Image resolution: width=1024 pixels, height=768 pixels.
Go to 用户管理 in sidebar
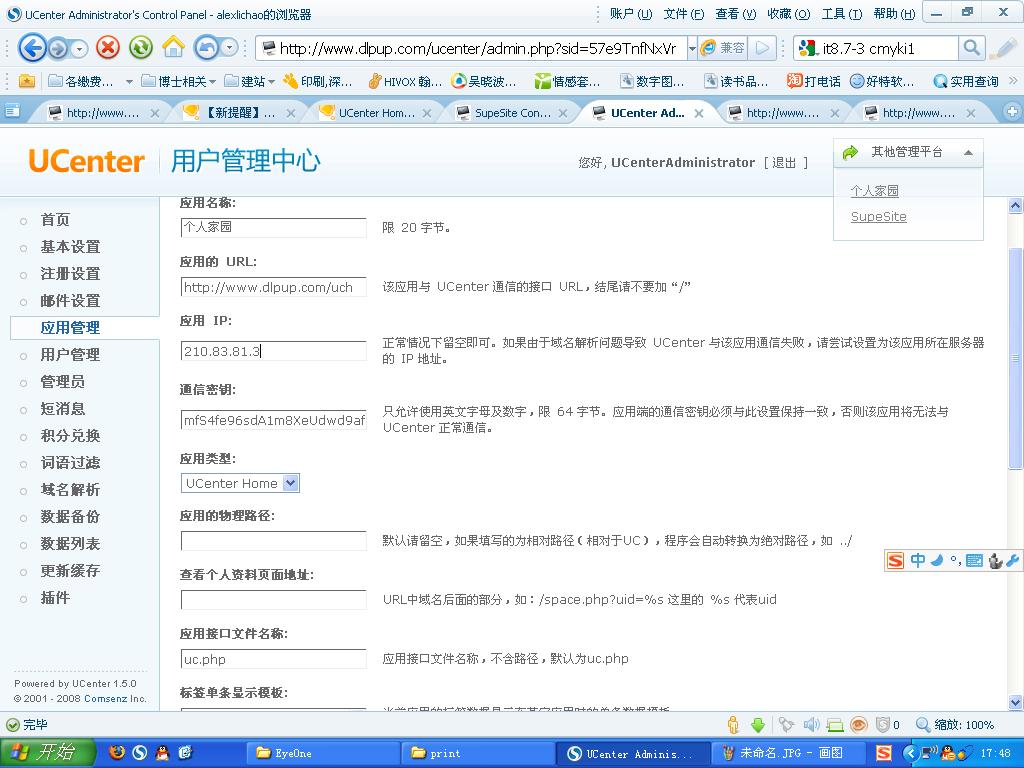[70, 355]
